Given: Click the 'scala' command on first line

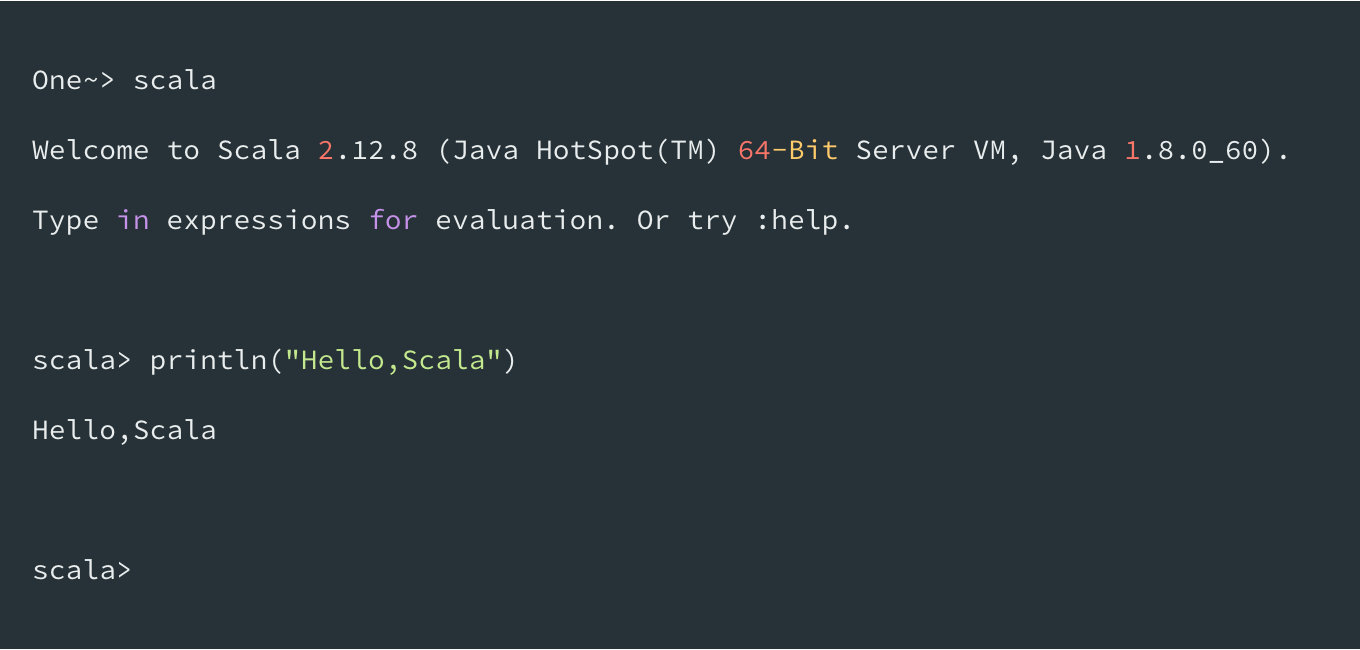Looking at the screenshot, I should (175, 80).
